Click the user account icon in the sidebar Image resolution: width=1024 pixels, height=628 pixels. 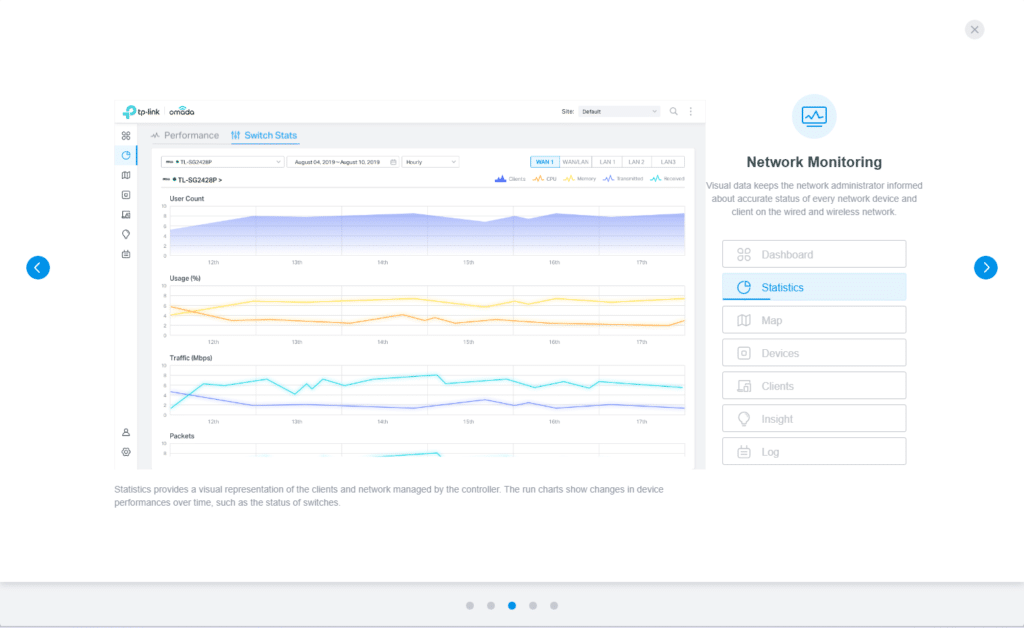[x=126, y=433]
